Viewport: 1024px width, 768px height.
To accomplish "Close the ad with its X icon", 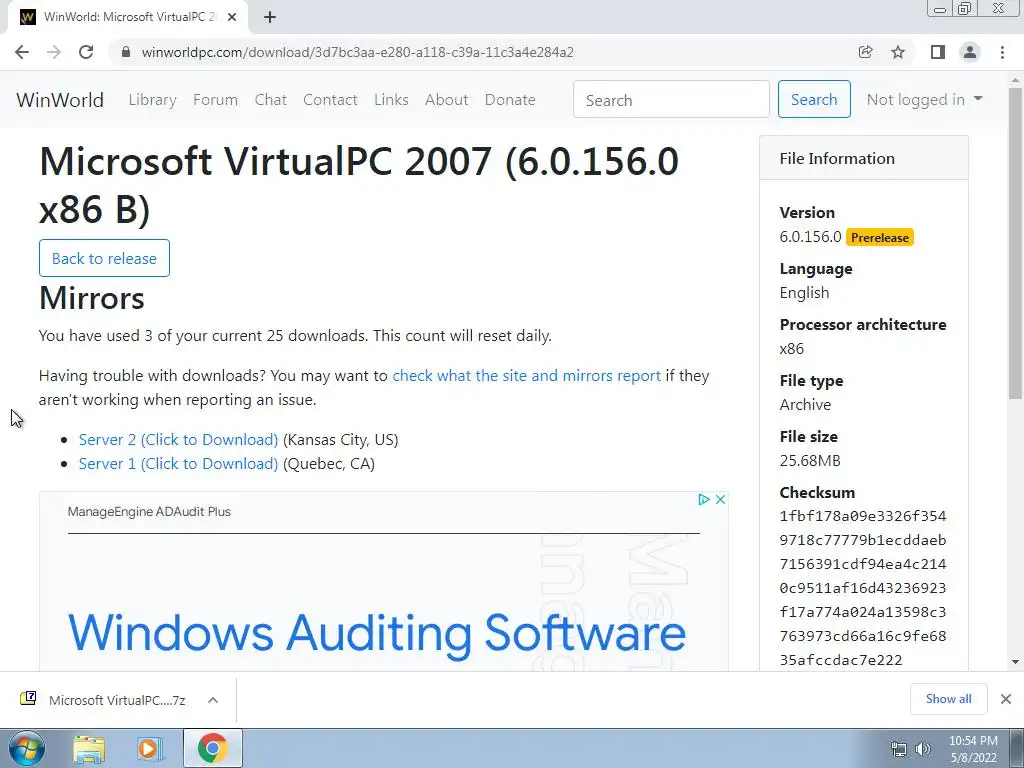I will click(x=720, y=500).
